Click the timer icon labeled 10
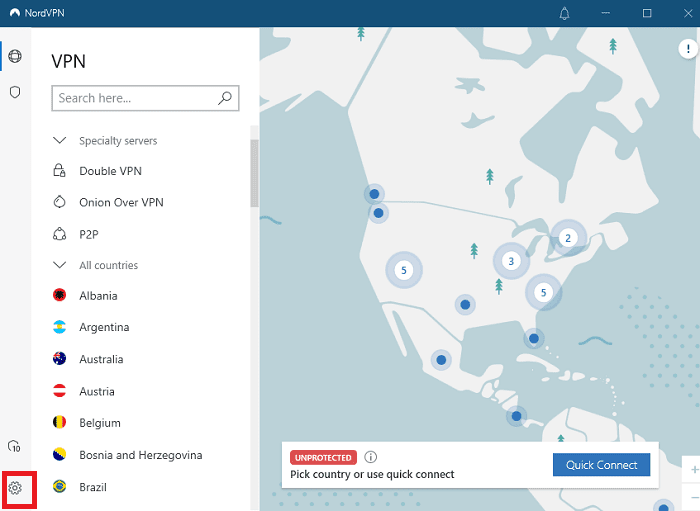Screen dimensions: 700x511 tap(15, 446)
